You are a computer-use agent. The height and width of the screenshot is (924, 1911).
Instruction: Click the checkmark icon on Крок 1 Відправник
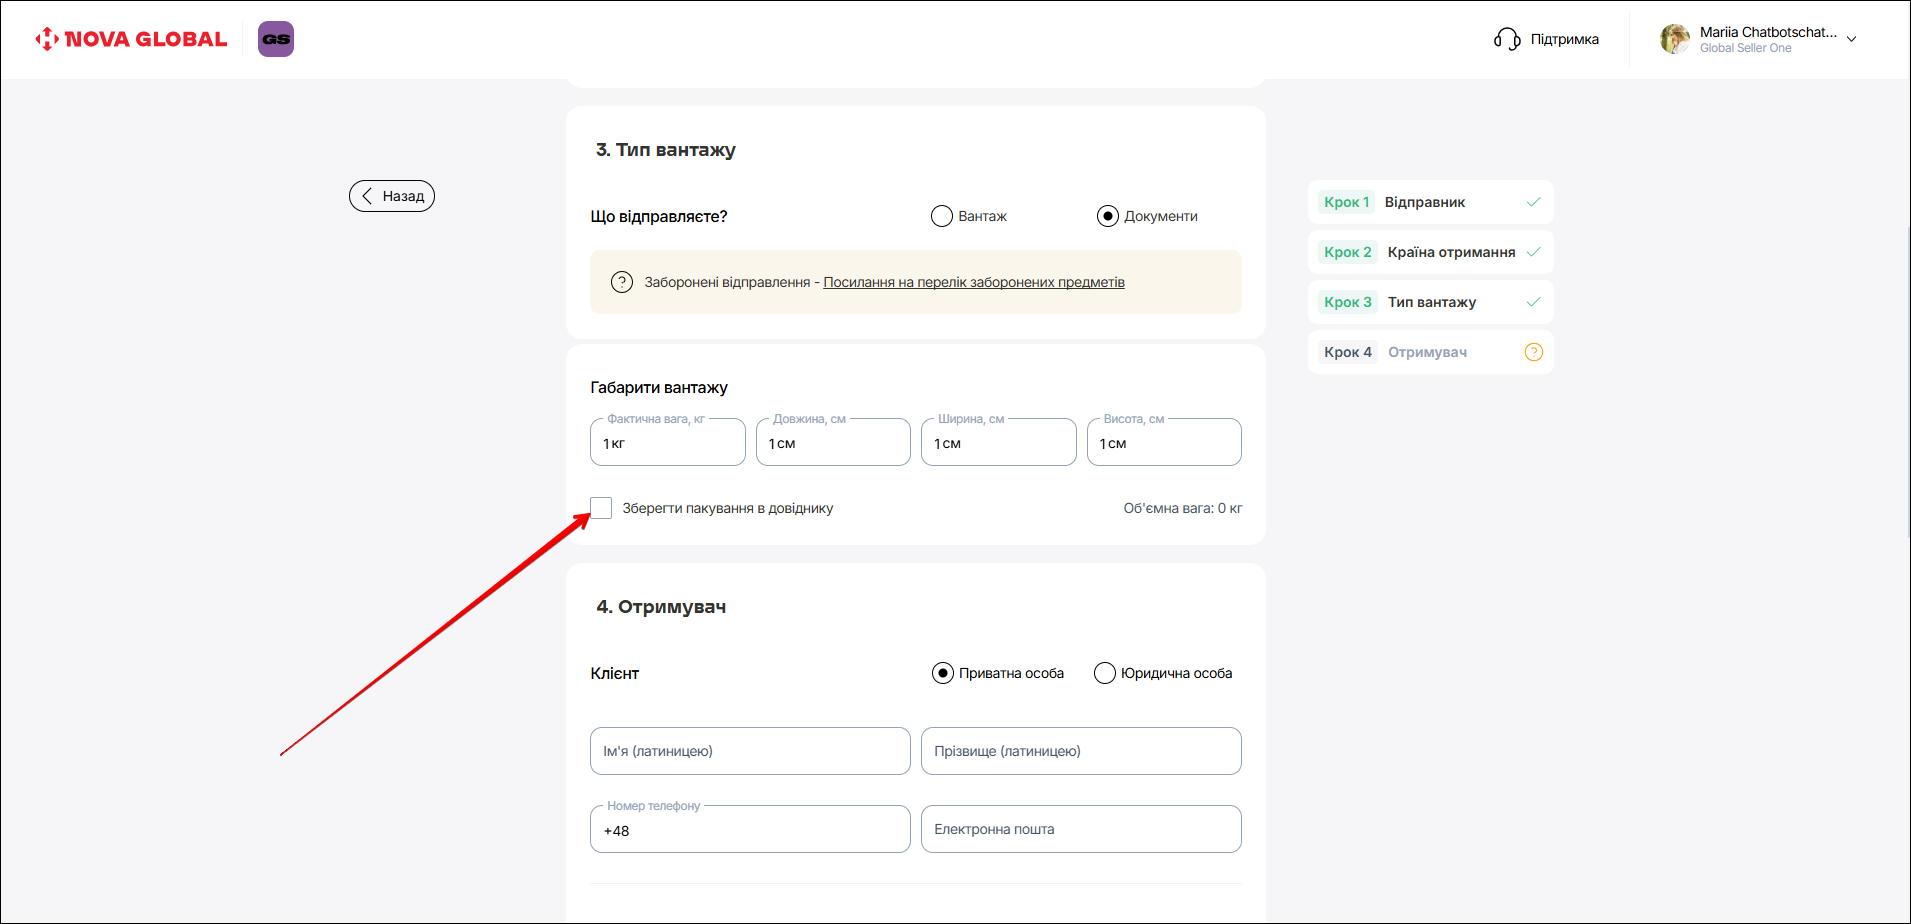tap(1533, 202)
